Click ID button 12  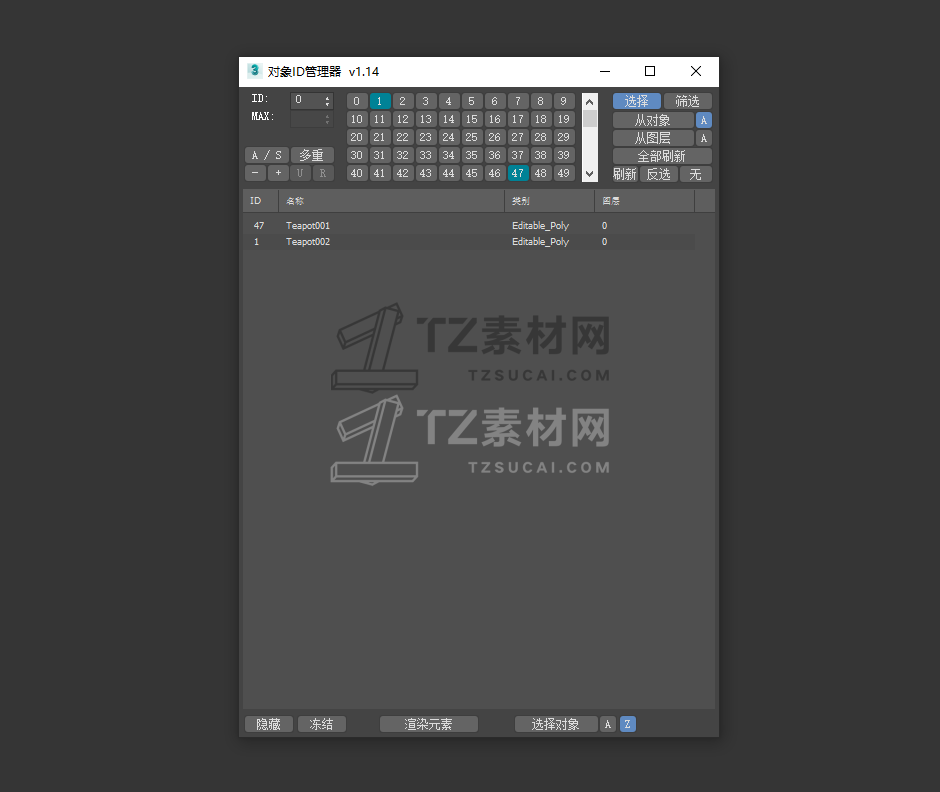tap(403, 119)
